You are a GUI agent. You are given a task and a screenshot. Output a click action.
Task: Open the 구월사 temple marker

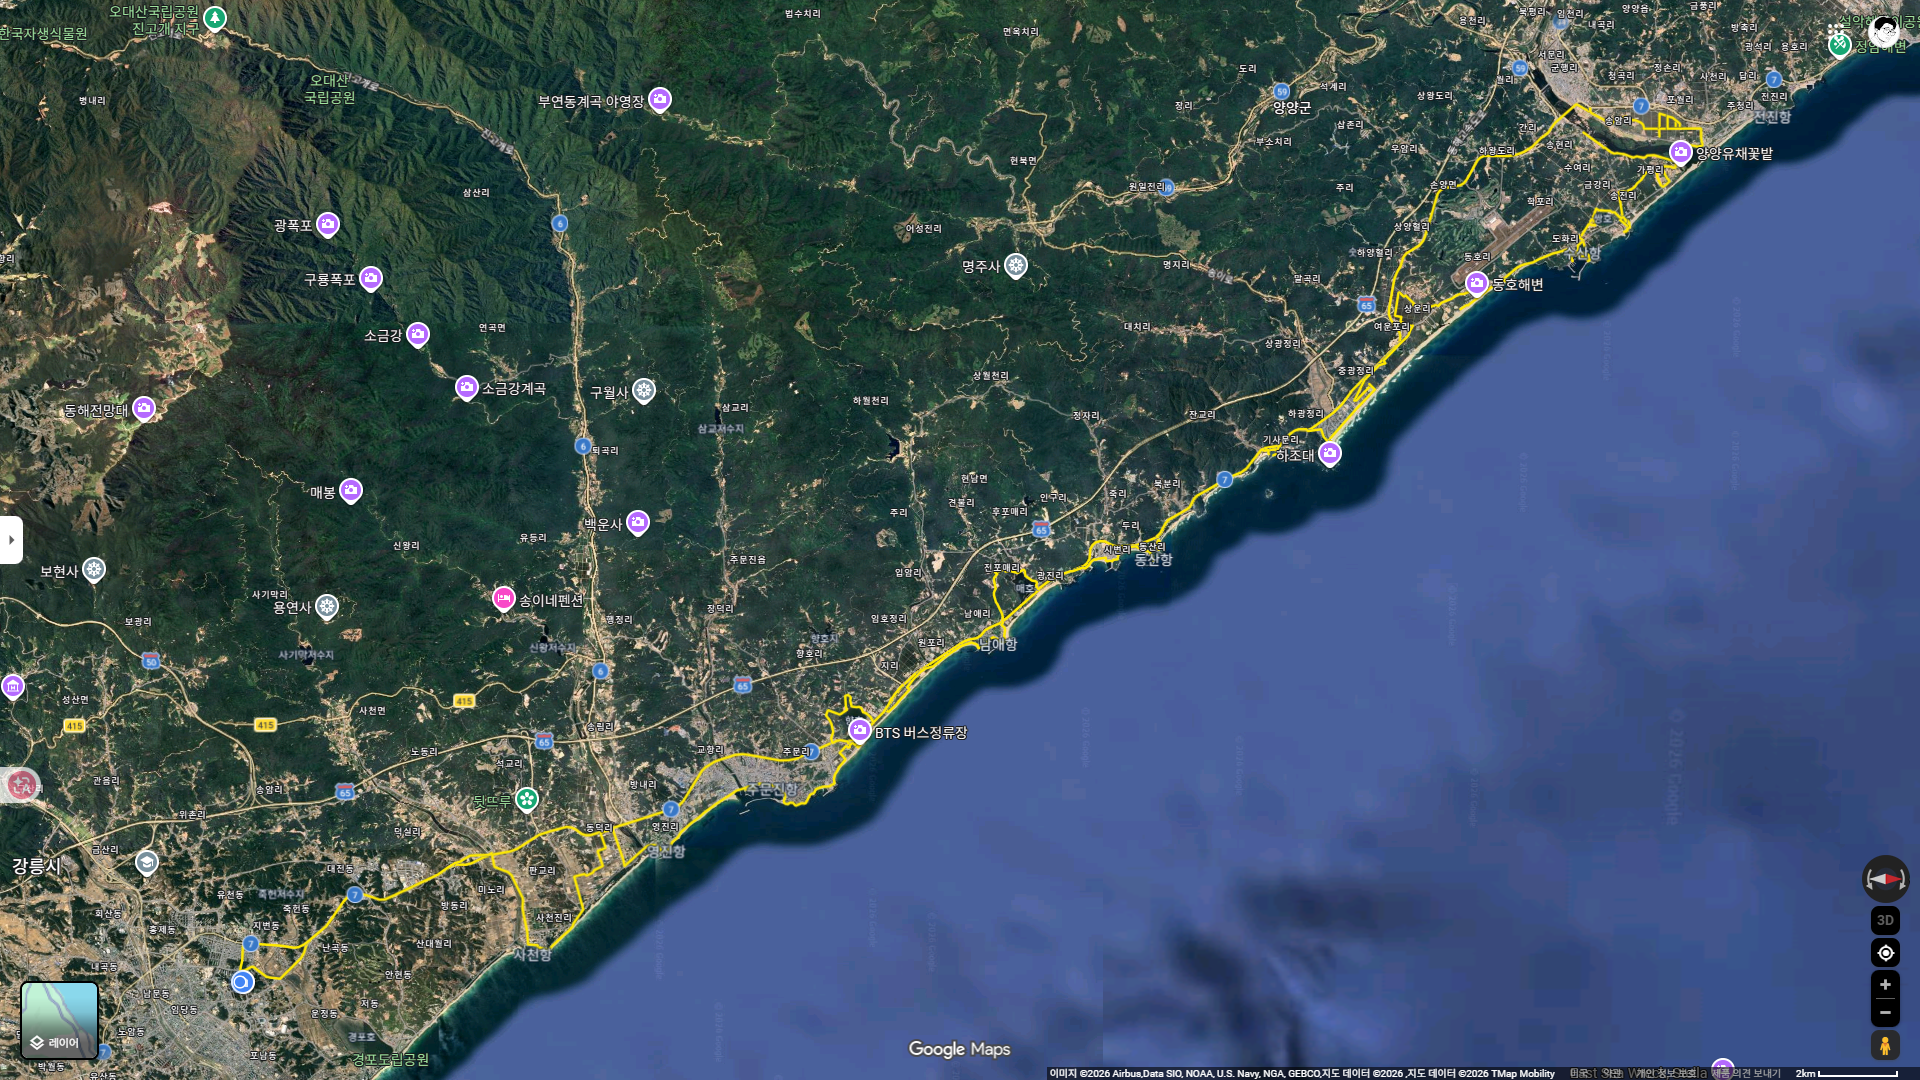pyautogui.click(x=644, y=390)
